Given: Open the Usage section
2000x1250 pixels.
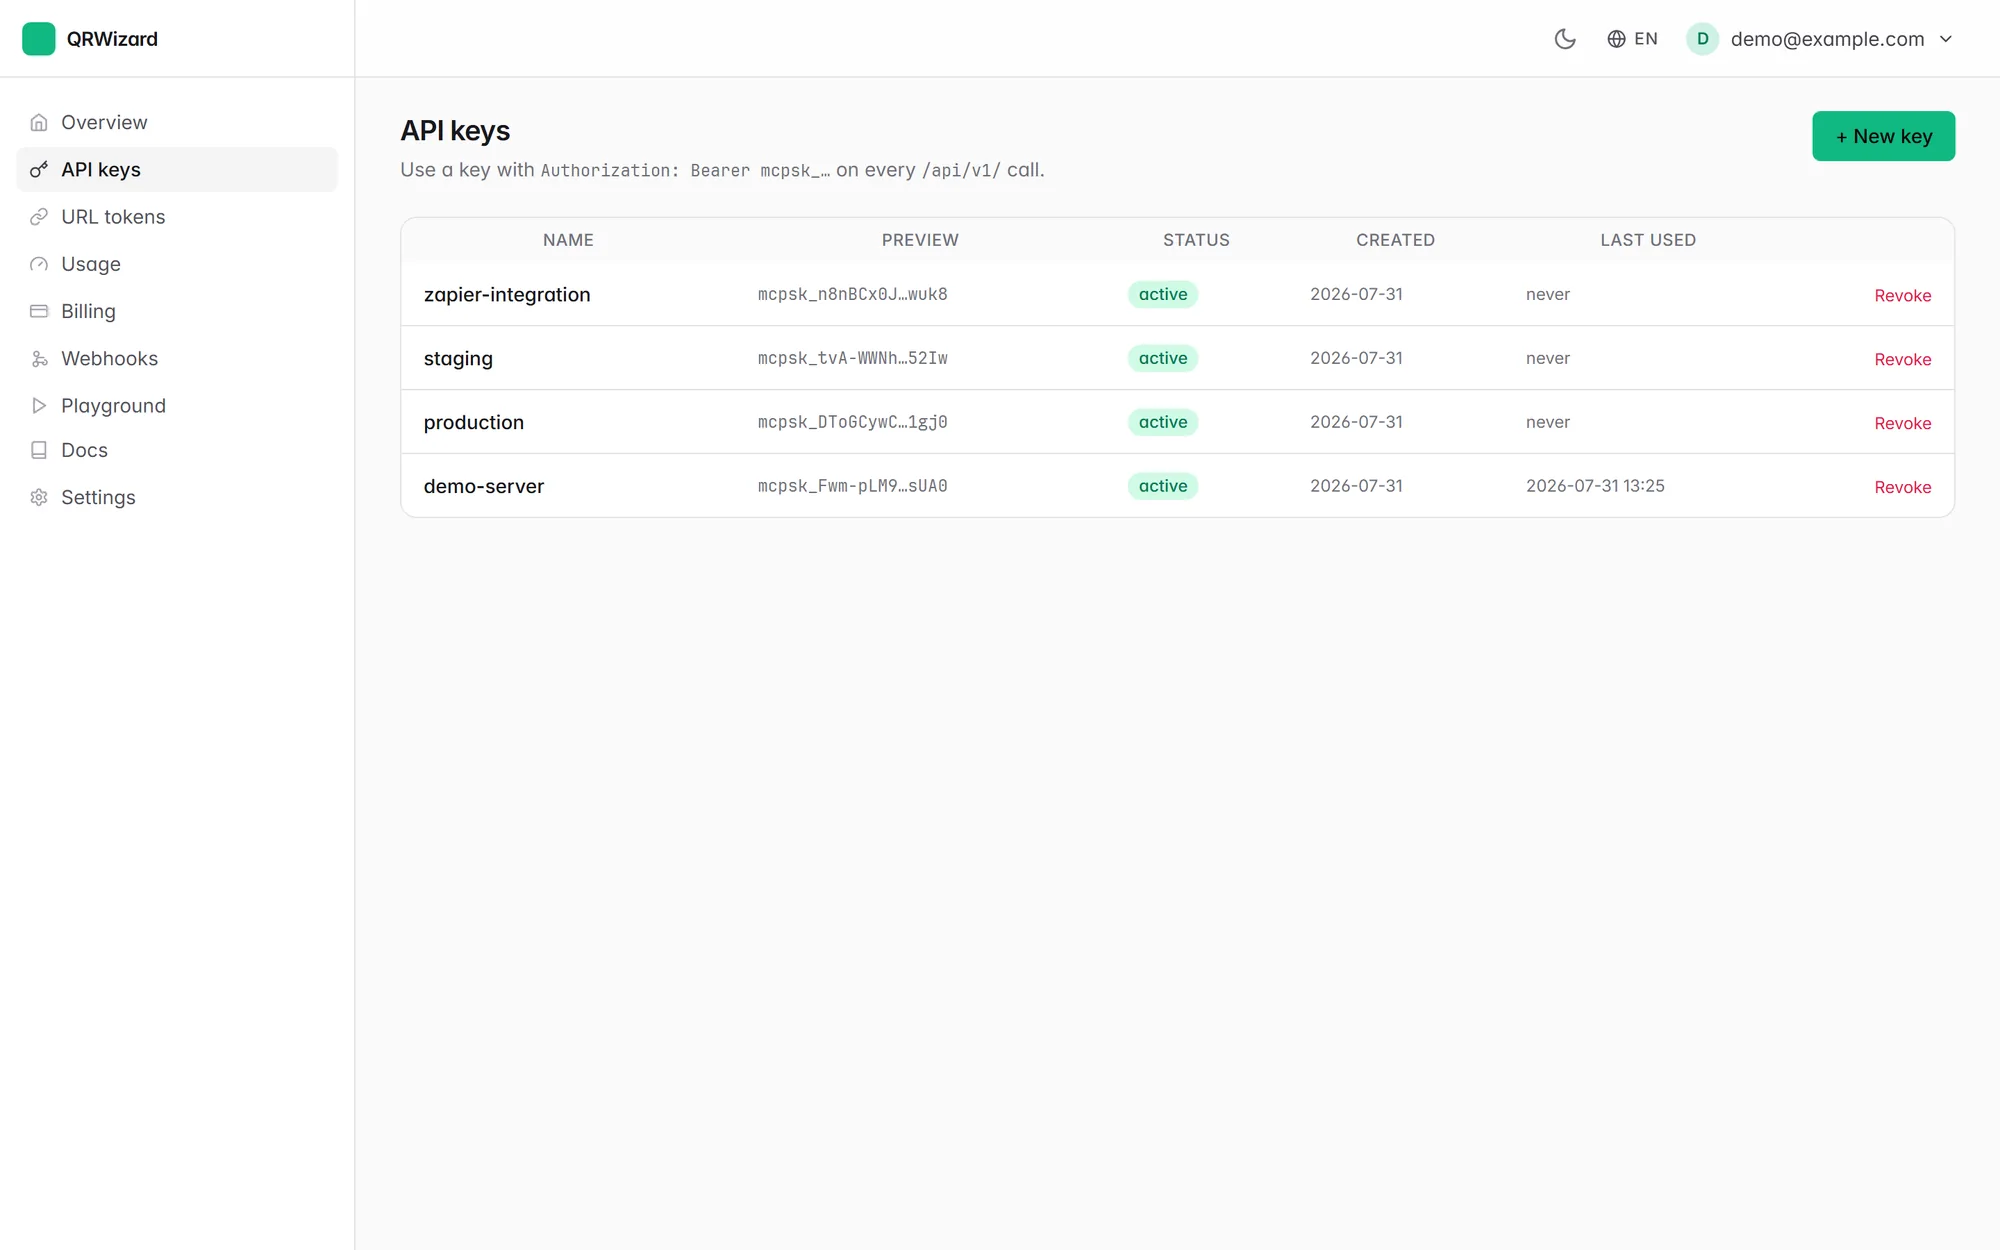Looking at the screenshot, I should tap(177, 264).
